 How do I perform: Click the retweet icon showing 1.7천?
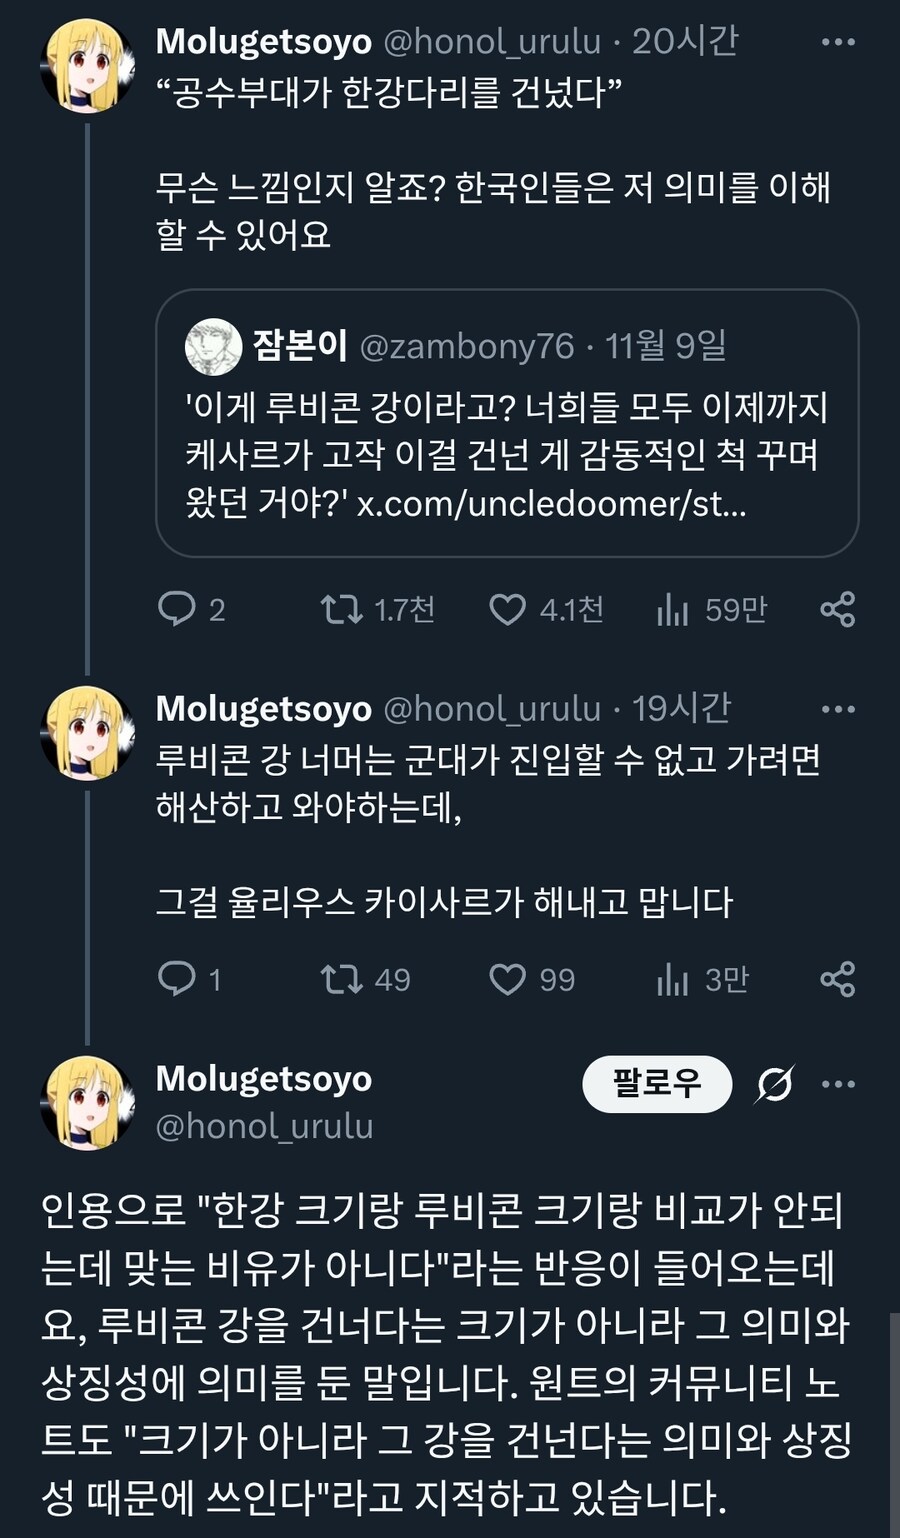click(x=342, y=610)
